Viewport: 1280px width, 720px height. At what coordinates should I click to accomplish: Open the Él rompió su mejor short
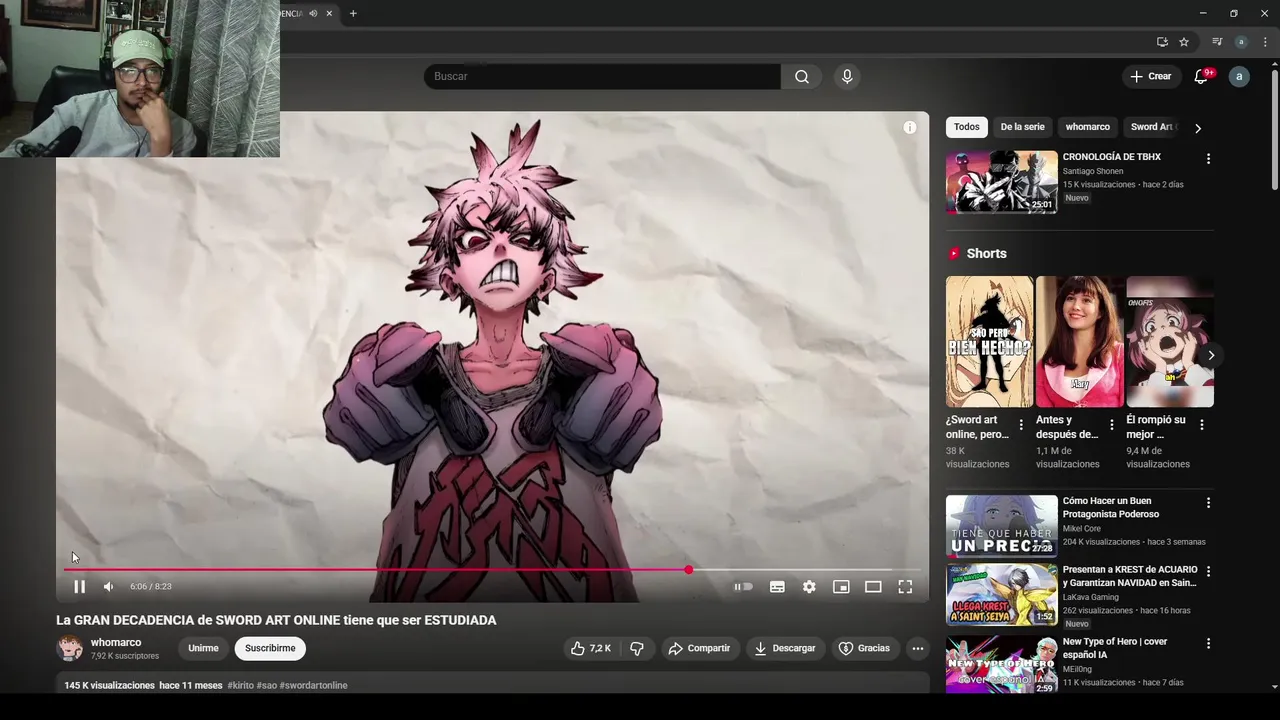coord(1169,342)
